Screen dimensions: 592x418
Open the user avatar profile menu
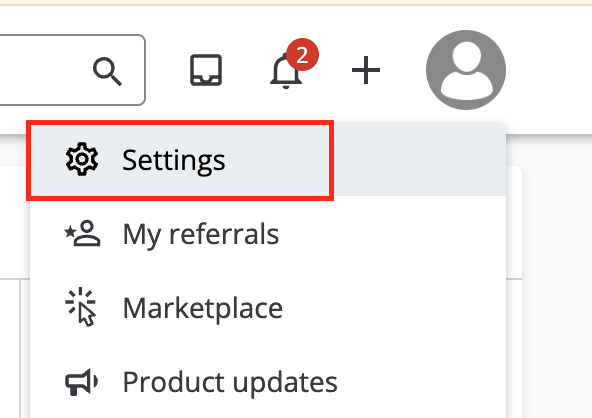click(466, 70)
